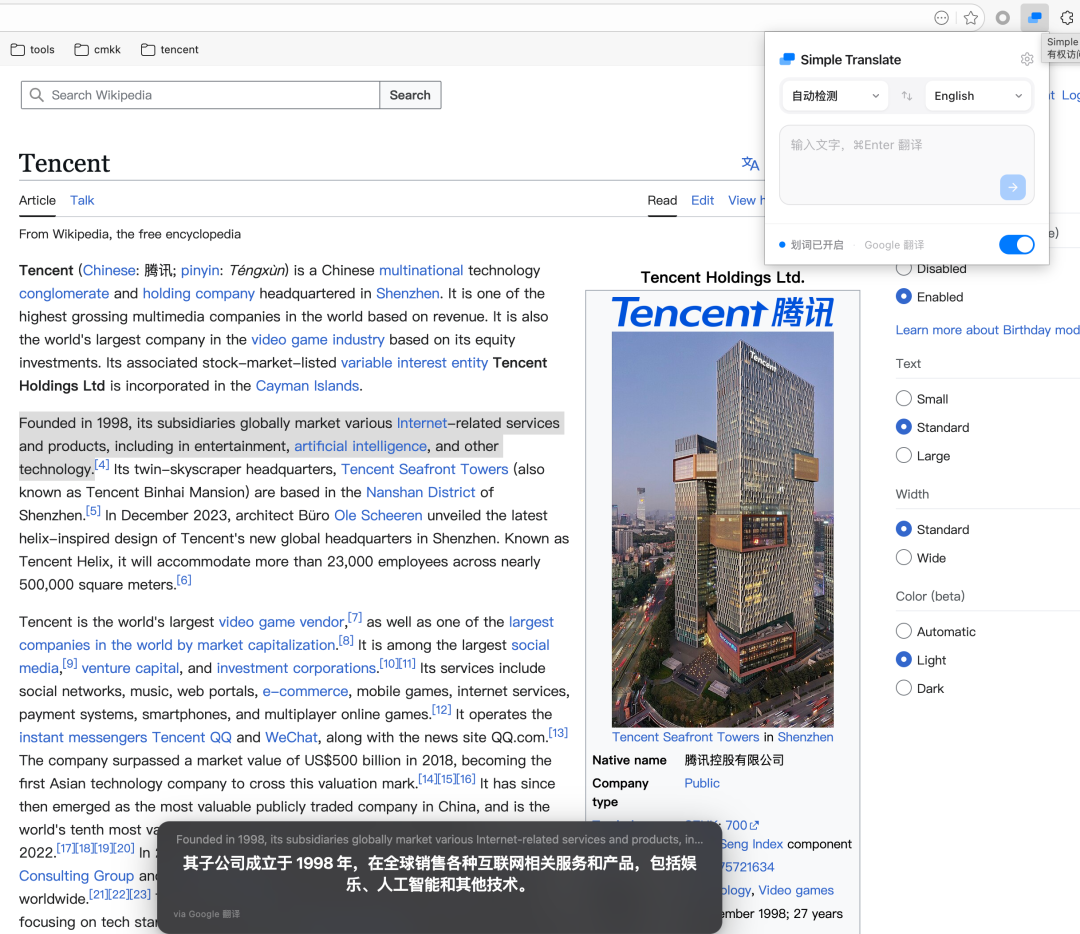
Task: Follow the Shenzhen link in the article
Action: click(407, 293)
